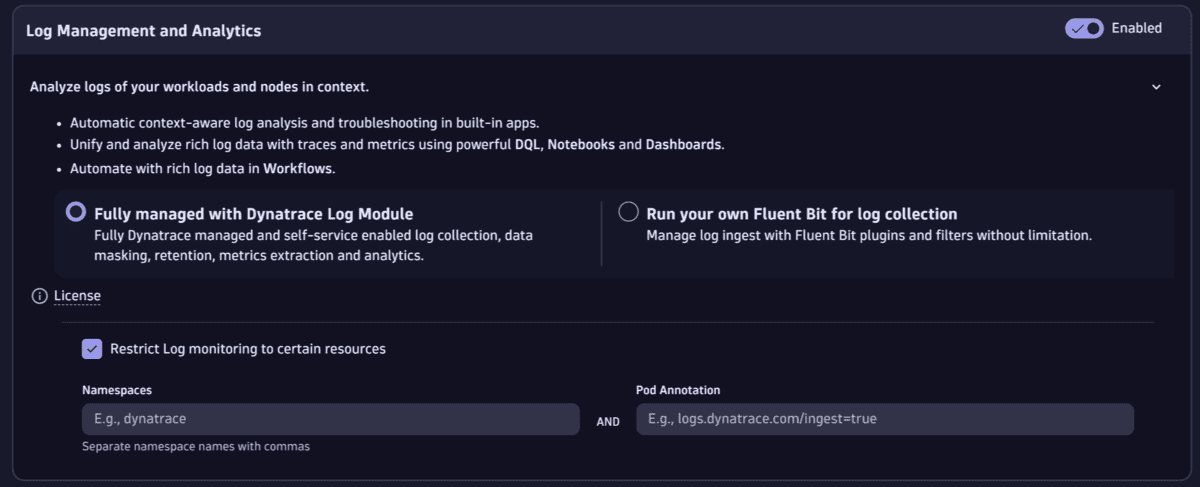Click the License info icon
This screenshot has height=487, width=1200.
click(39, 296)
